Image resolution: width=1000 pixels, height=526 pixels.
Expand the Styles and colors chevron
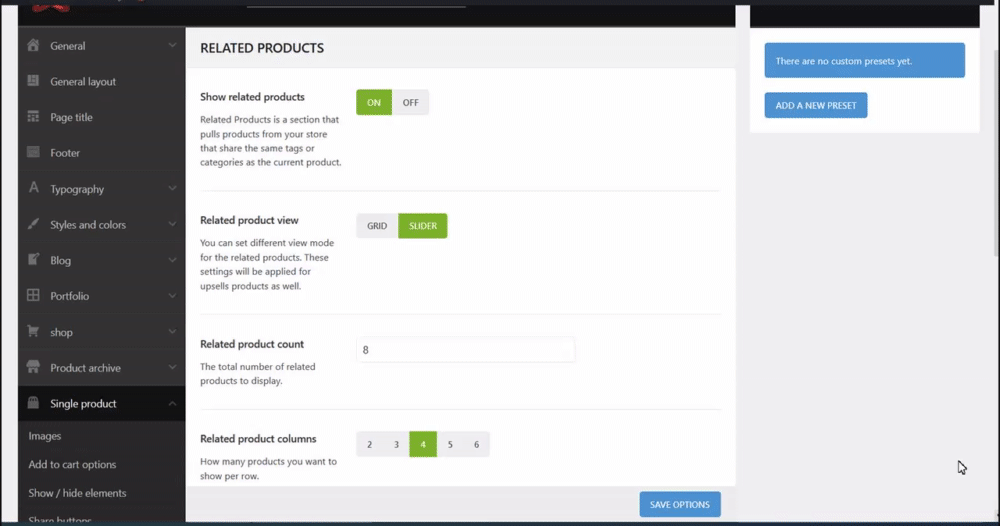[172, 224]
